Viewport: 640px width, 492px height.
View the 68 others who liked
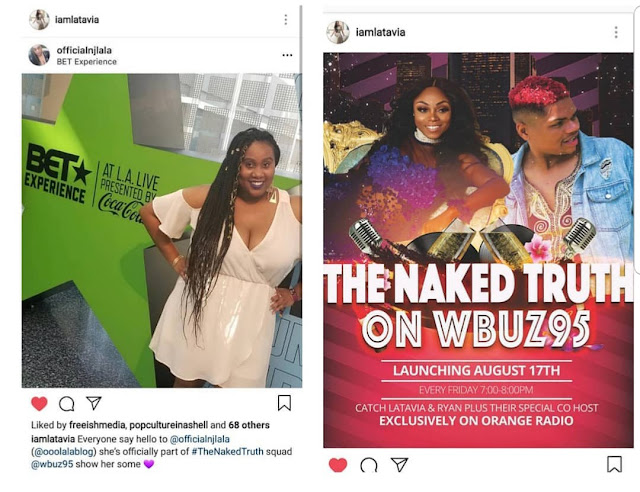tap(249, 425)
